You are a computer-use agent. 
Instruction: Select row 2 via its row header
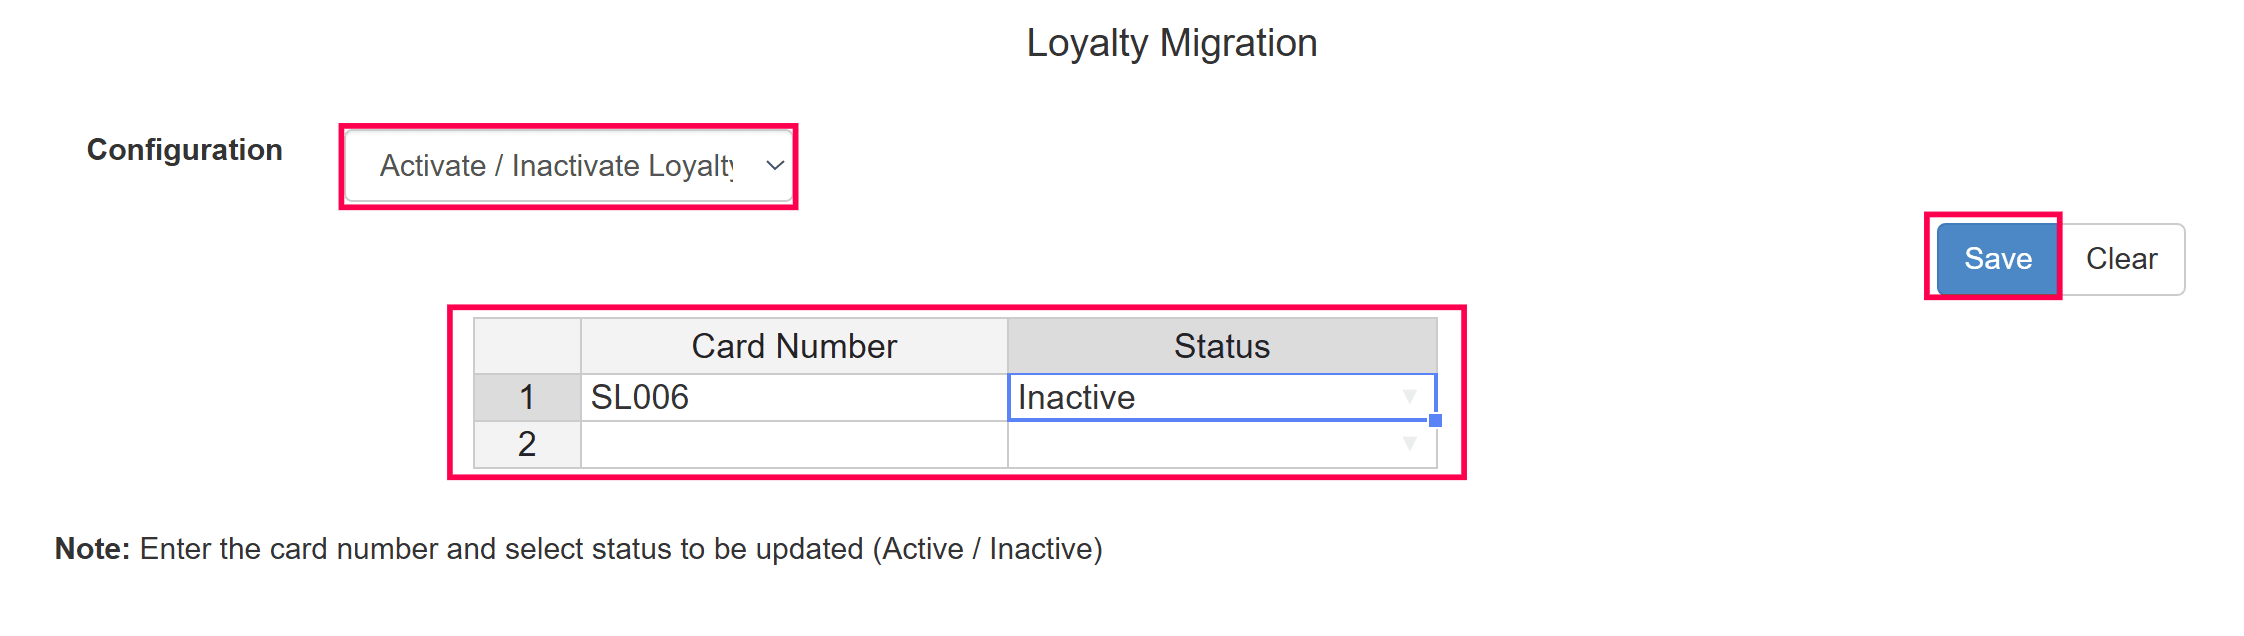[527, 444]
